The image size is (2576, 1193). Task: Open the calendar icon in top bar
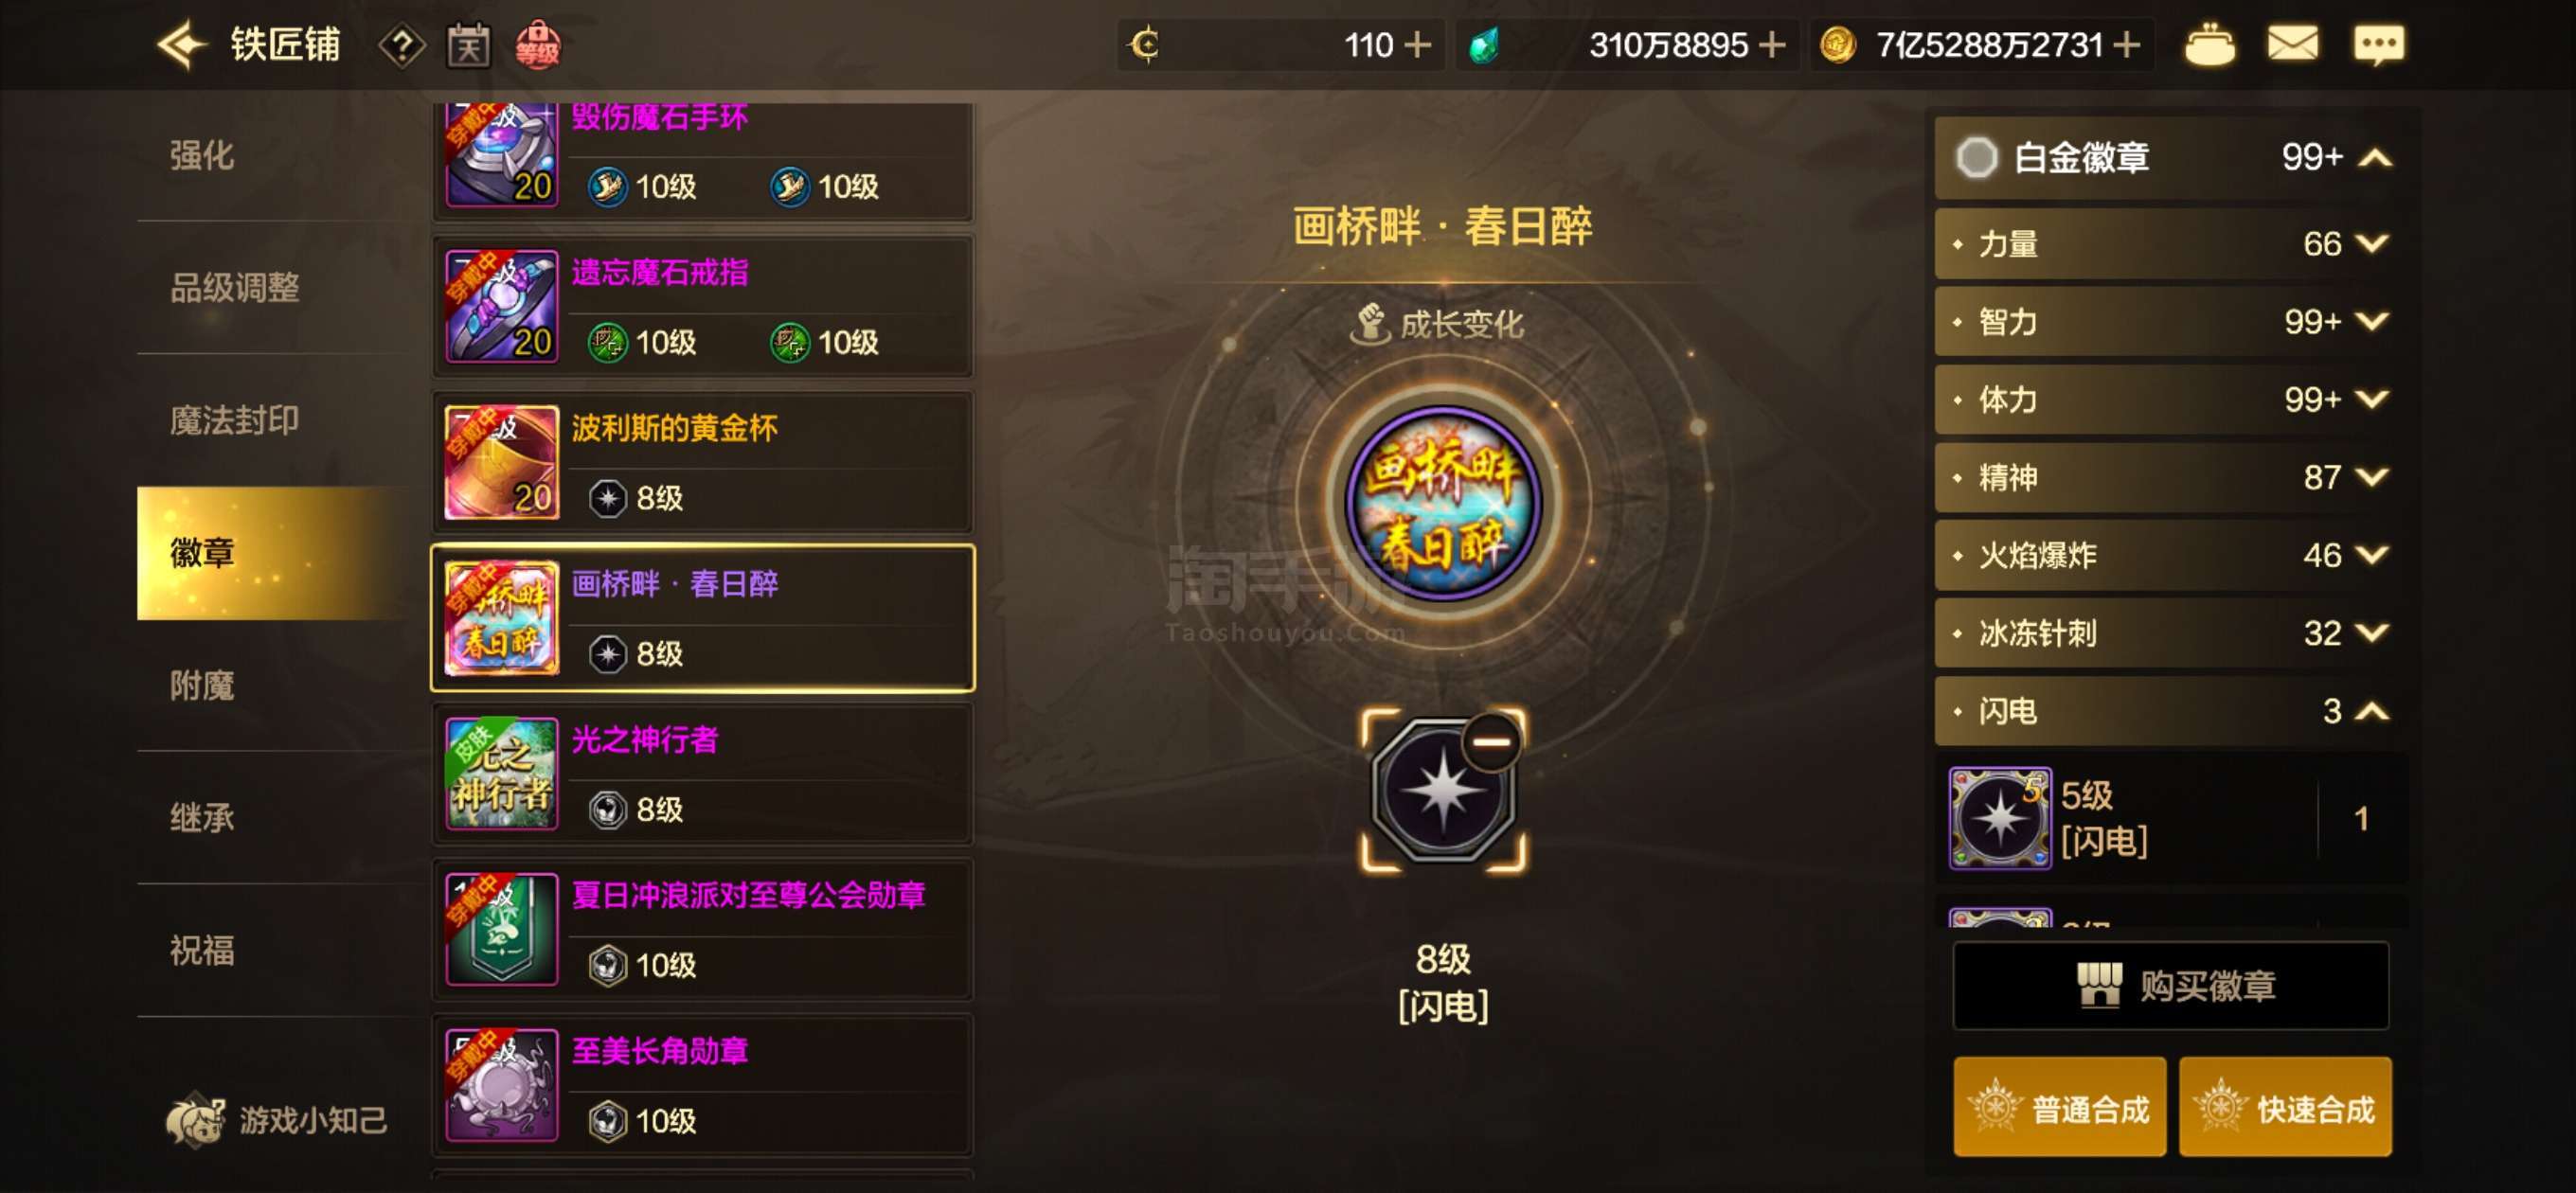468,45
